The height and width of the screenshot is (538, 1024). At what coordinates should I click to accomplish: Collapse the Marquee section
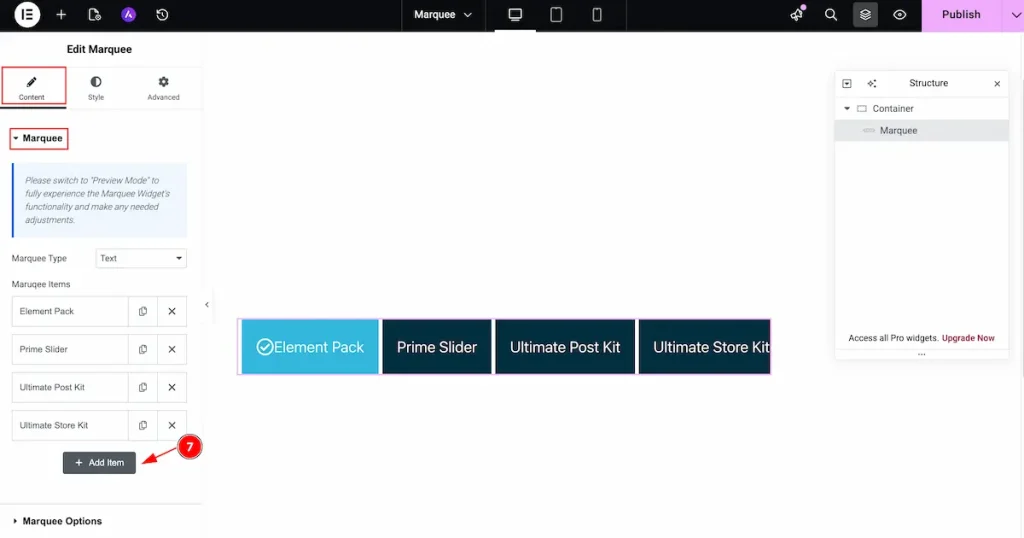[39, 138]
